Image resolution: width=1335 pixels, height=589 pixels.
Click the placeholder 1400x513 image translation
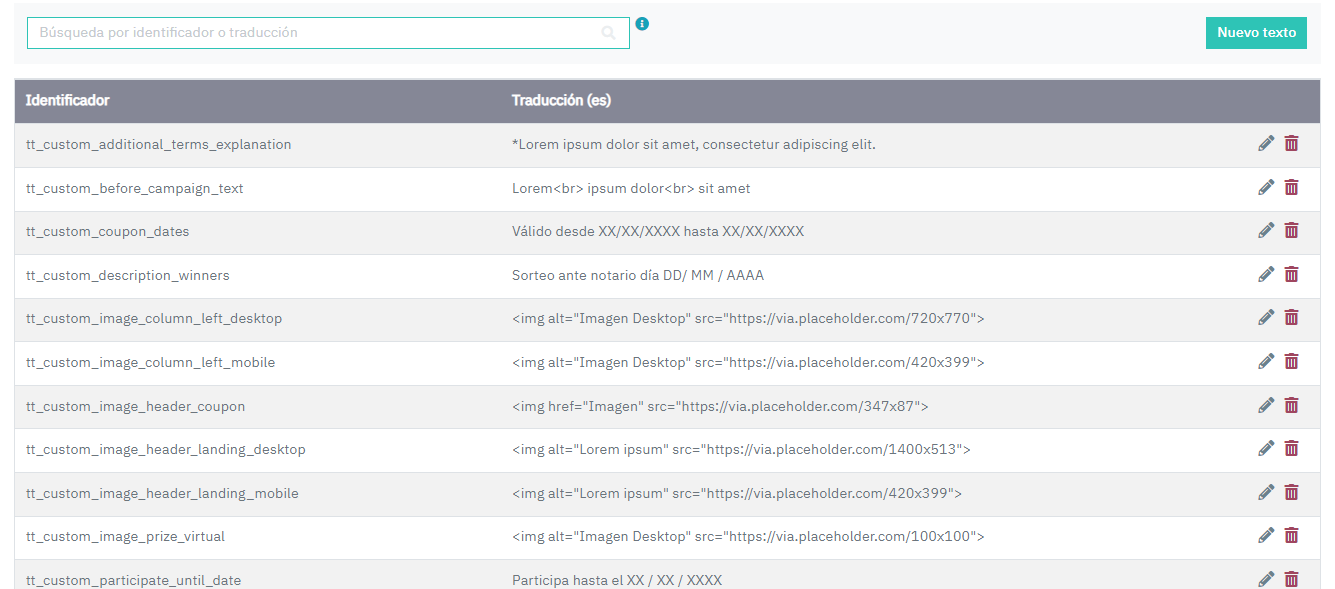point(741,450)
